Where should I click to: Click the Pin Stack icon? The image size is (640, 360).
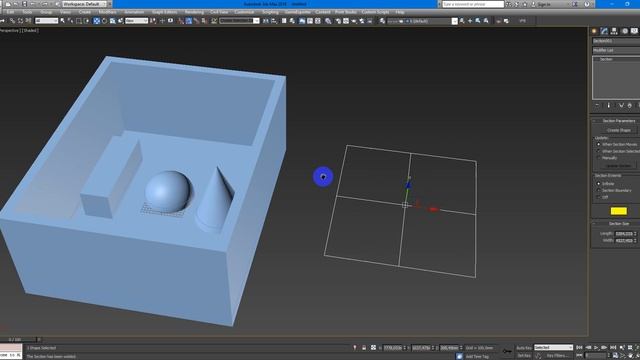[597, 105]
